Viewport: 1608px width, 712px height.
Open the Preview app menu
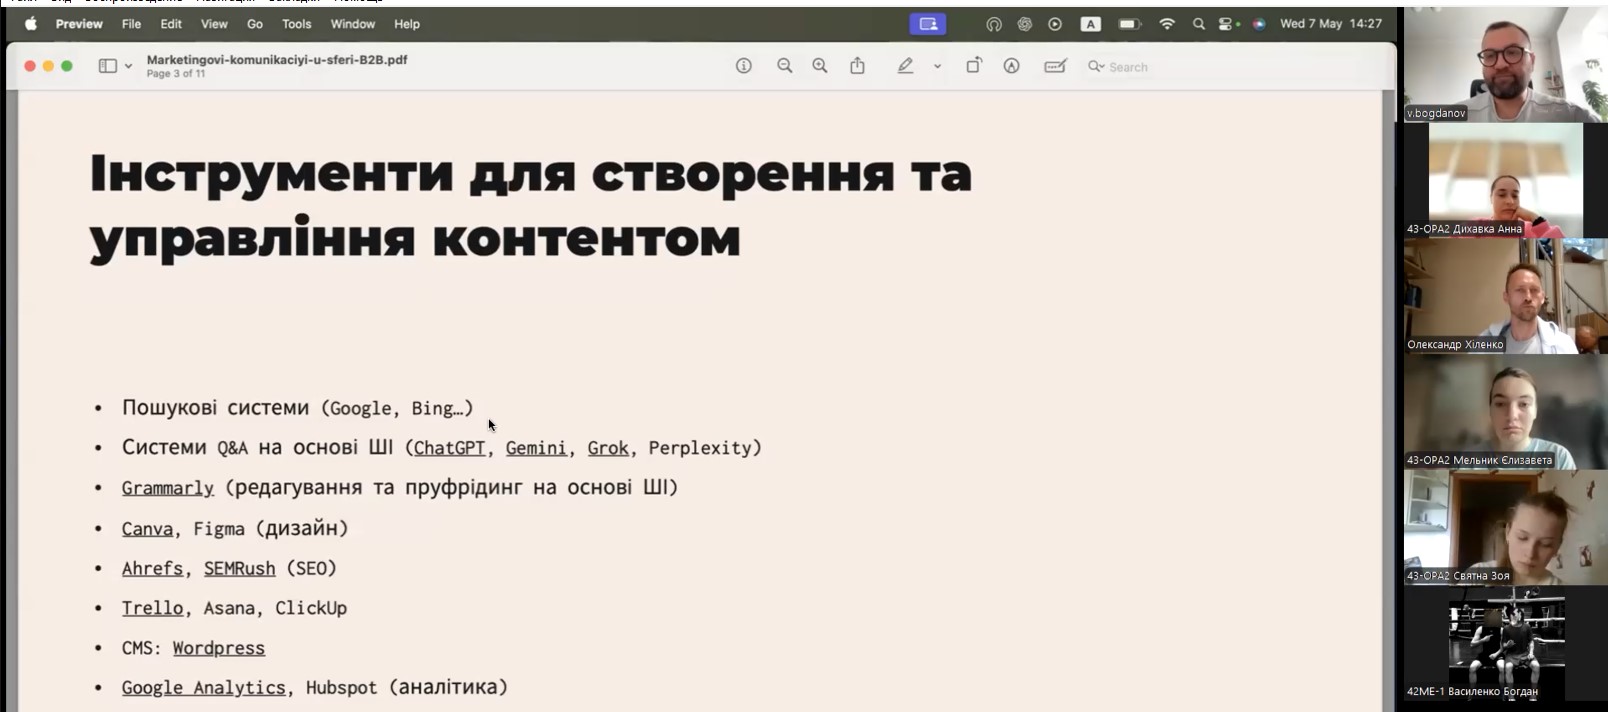coord(79,24)
